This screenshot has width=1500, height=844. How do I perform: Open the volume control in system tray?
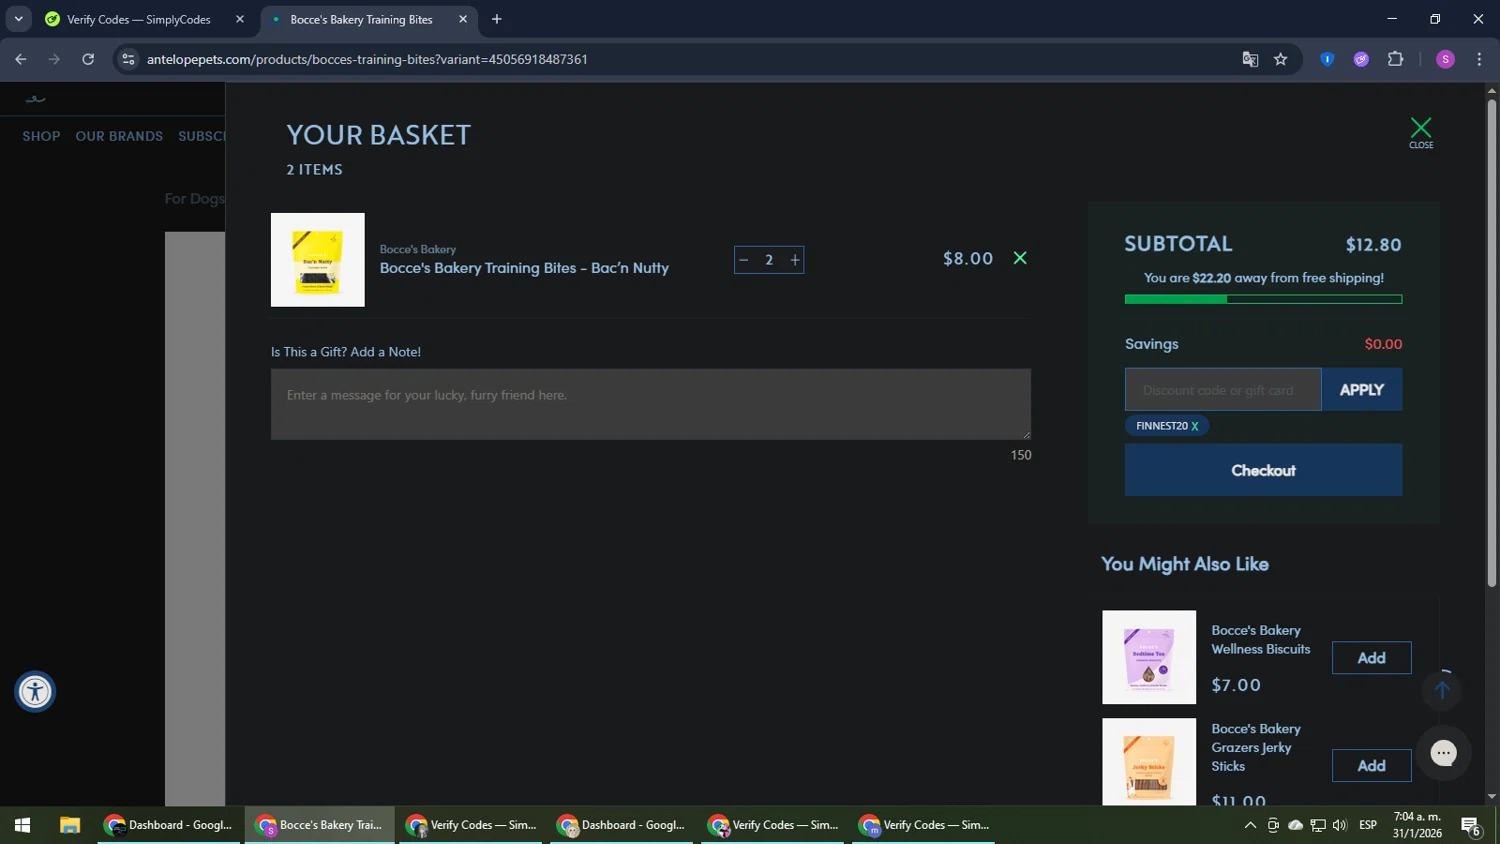(1340, 825)
